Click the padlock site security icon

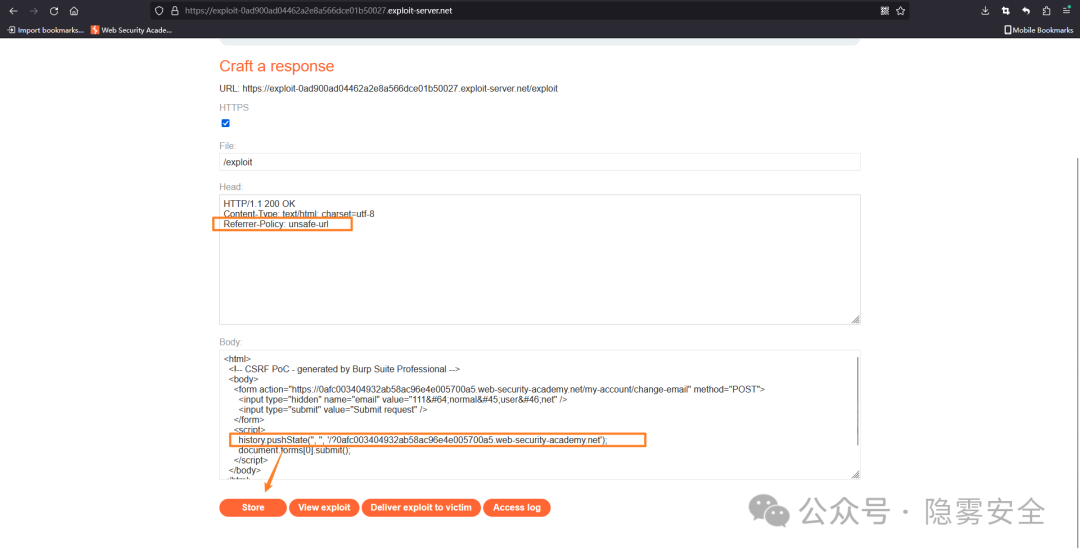click(x=174, y=11)
